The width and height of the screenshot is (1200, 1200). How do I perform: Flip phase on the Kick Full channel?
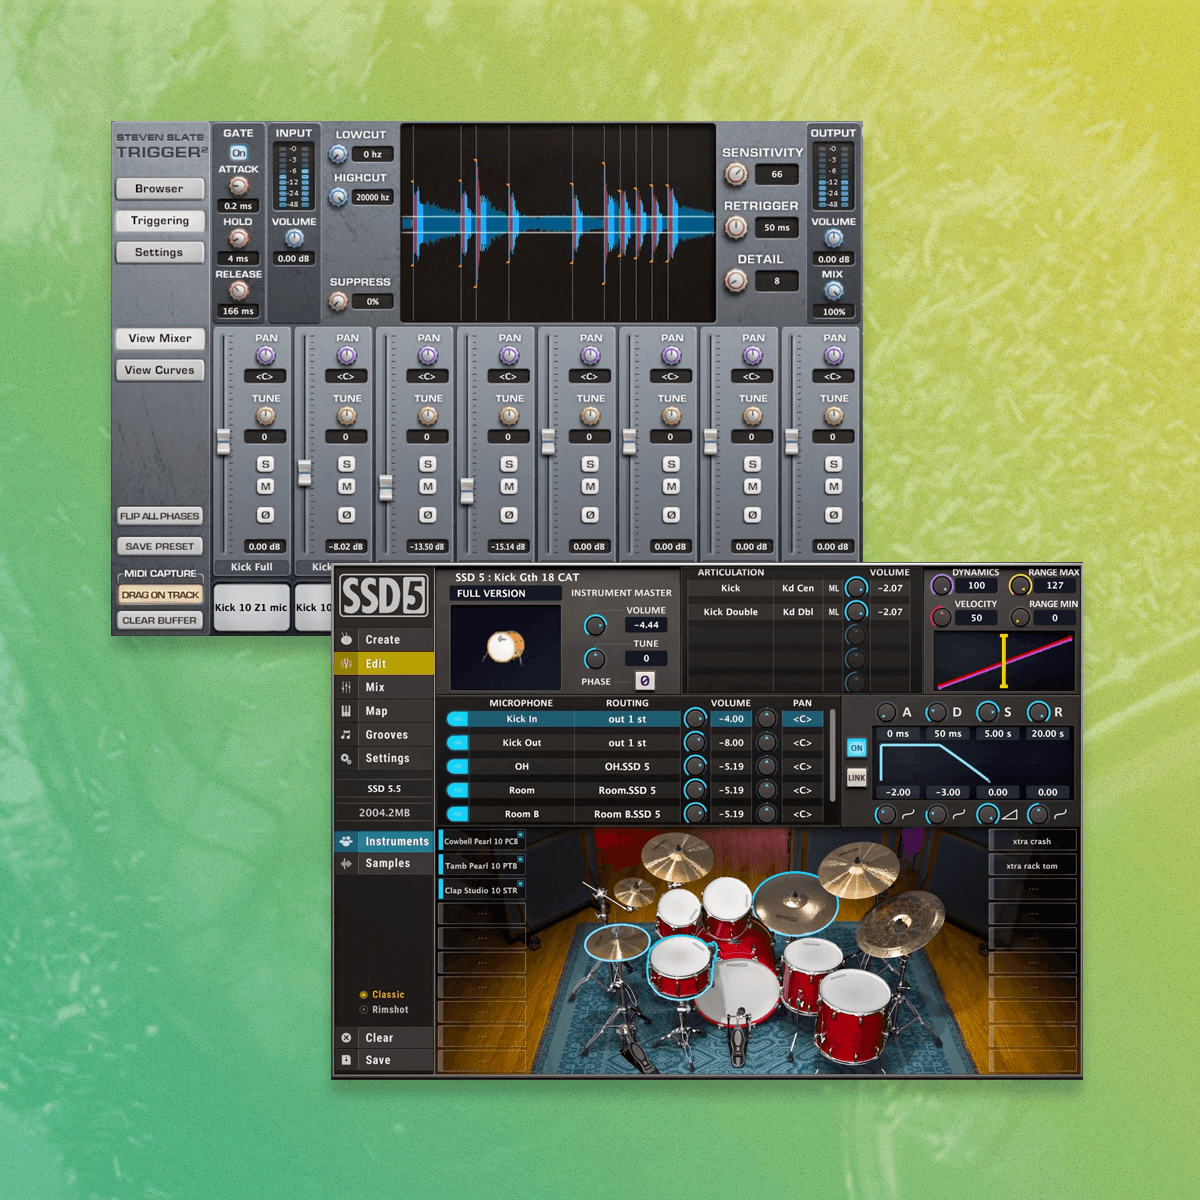pyautogui.click(x=265, y=515)
